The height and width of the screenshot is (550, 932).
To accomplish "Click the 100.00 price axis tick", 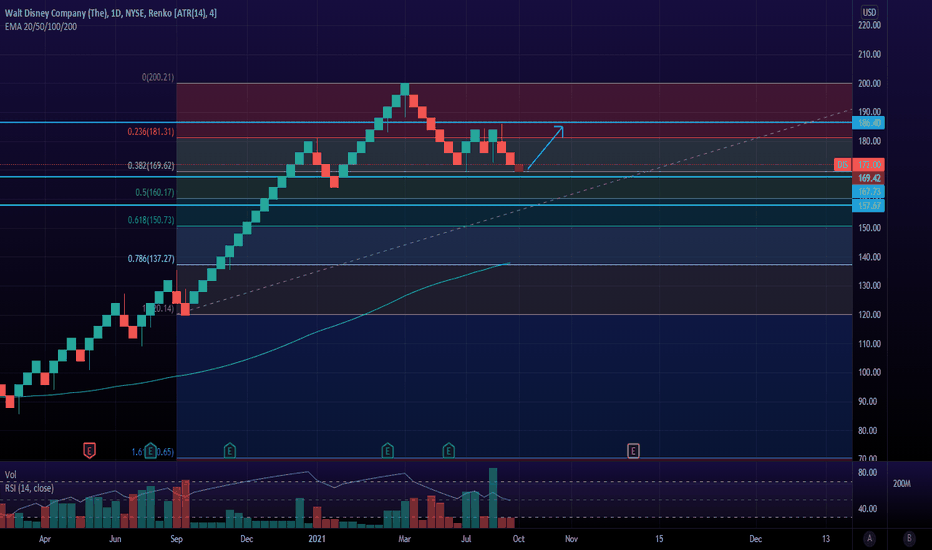I will point(869,372).
